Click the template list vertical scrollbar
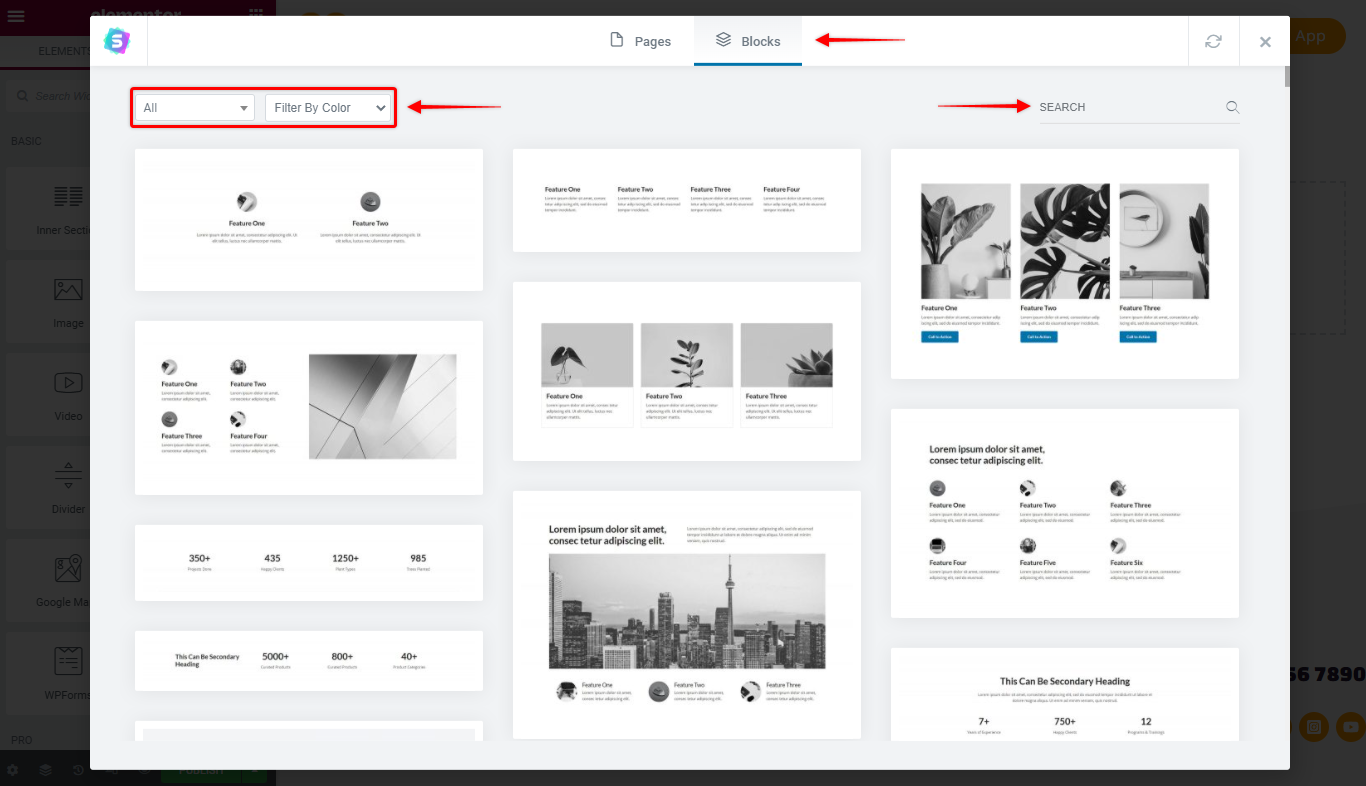The height and width of the screenshot is (786, 1366). click(1286, 77)
